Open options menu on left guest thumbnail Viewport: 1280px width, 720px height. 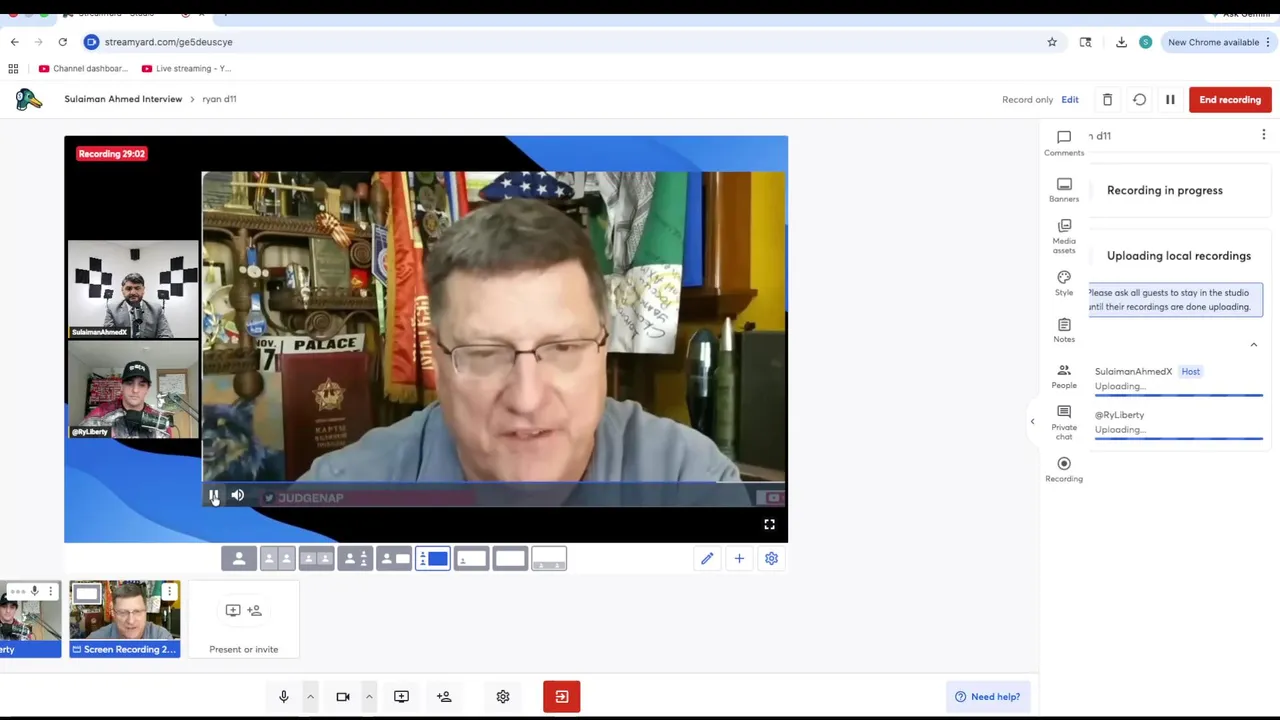pos(50,592)
